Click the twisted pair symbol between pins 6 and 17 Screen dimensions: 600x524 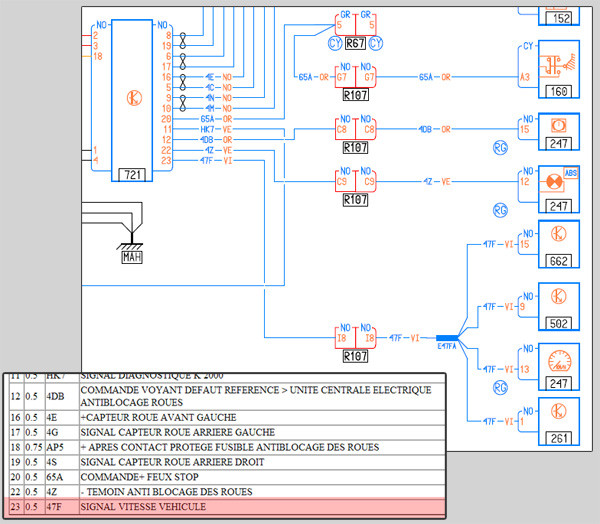(183, 61)
